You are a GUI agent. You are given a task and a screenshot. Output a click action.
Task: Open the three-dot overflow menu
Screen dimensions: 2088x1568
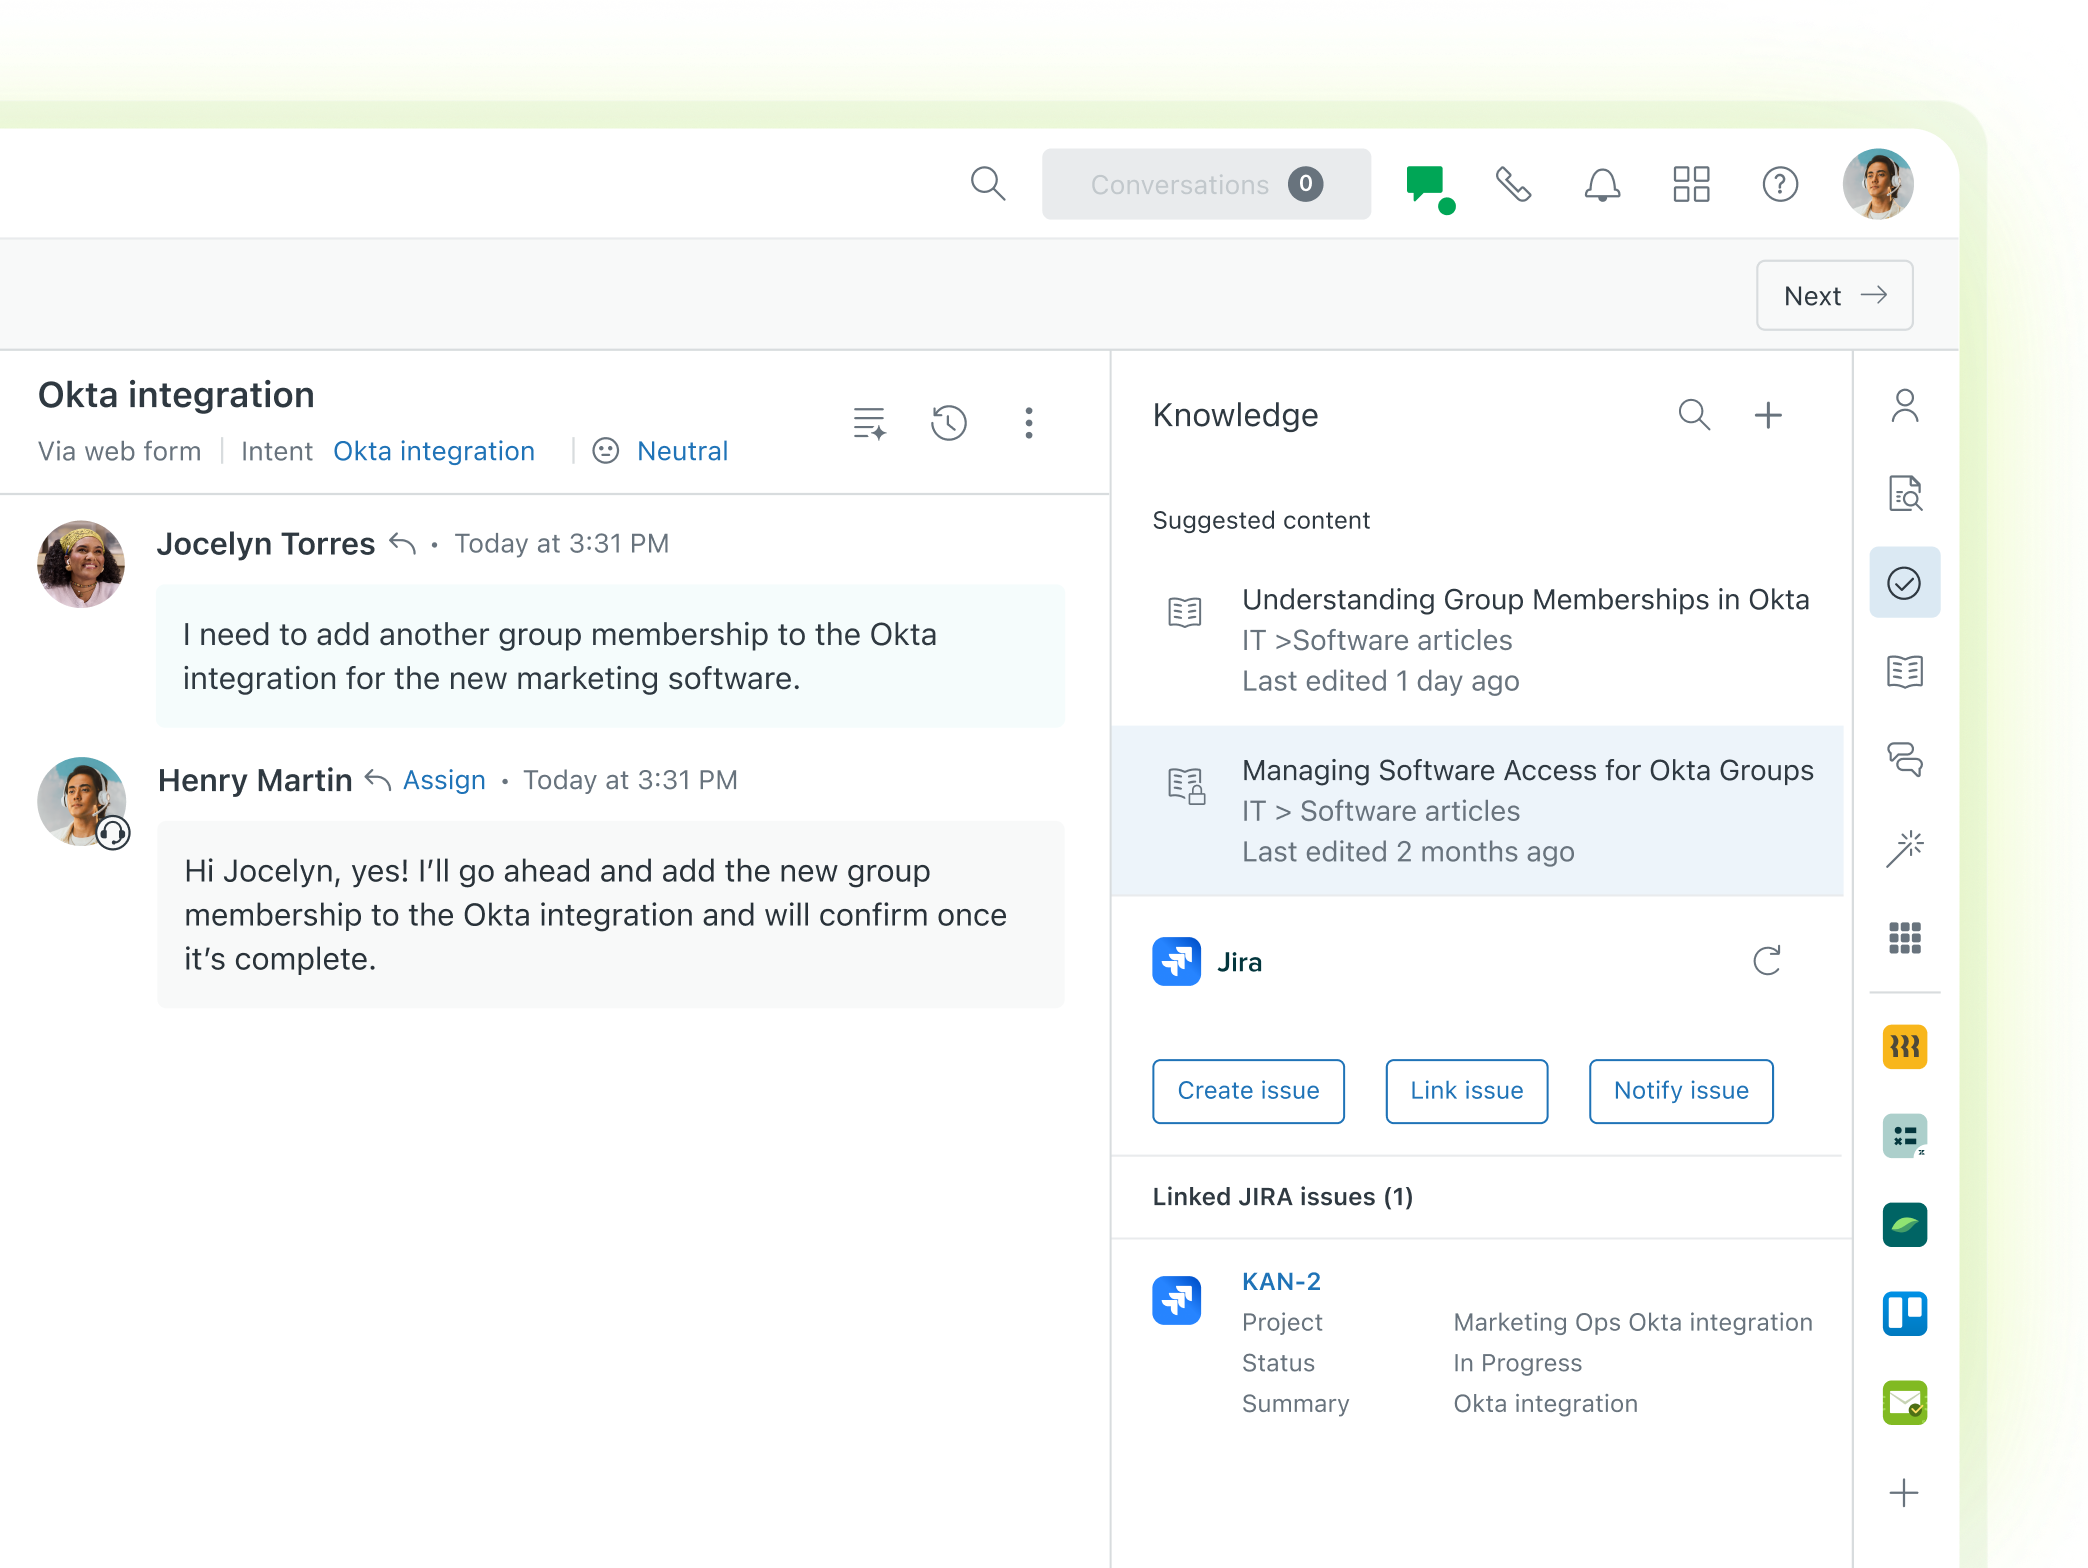[x=1028, y=423]
